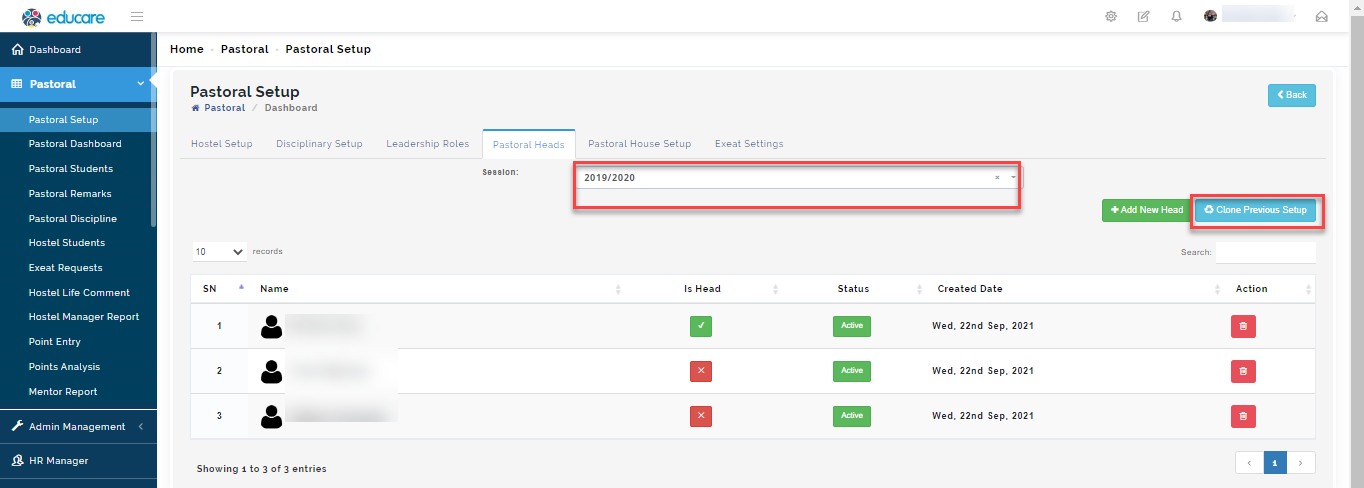Open Pastoral Students in sidebar
1364x488 pixels.
coord(71,169)
